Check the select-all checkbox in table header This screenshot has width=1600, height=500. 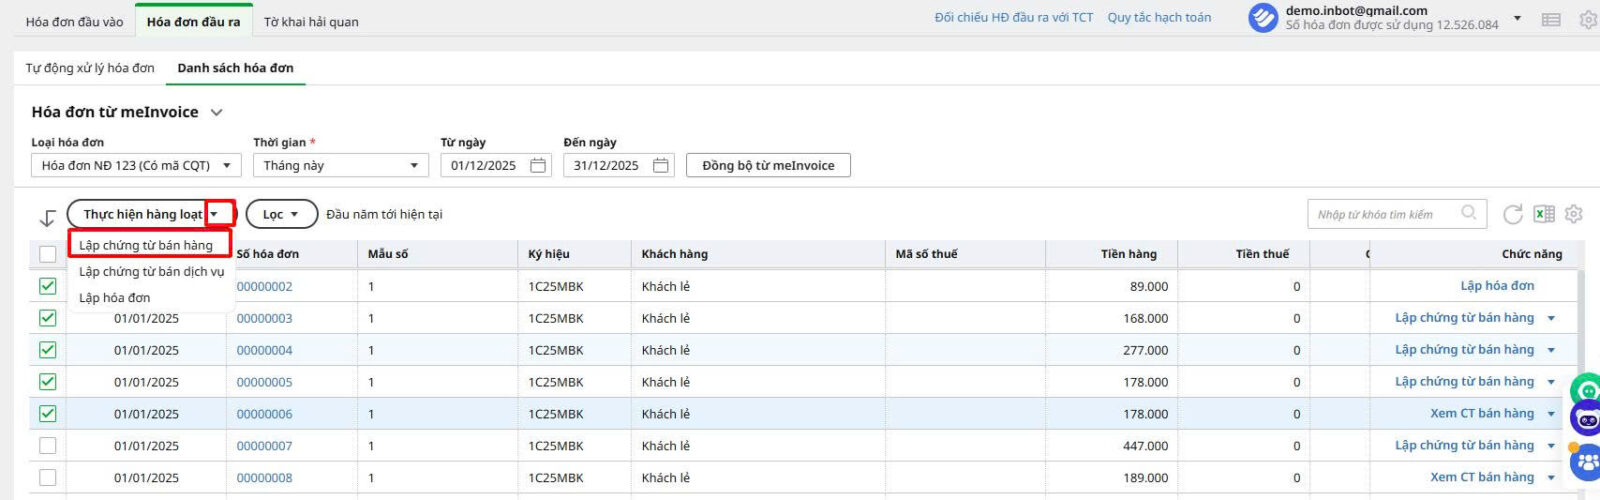click(47, 254)
